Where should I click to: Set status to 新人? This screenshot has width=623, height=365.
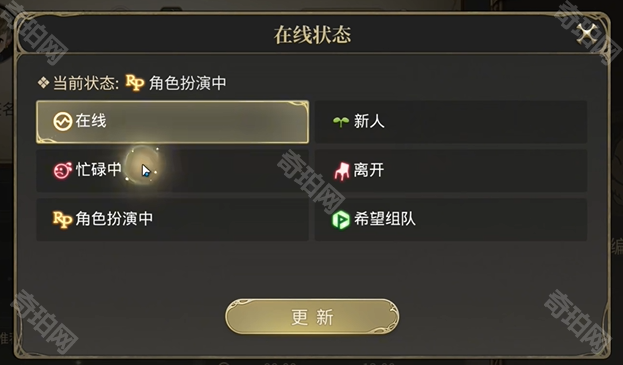[x=451, y=122]
